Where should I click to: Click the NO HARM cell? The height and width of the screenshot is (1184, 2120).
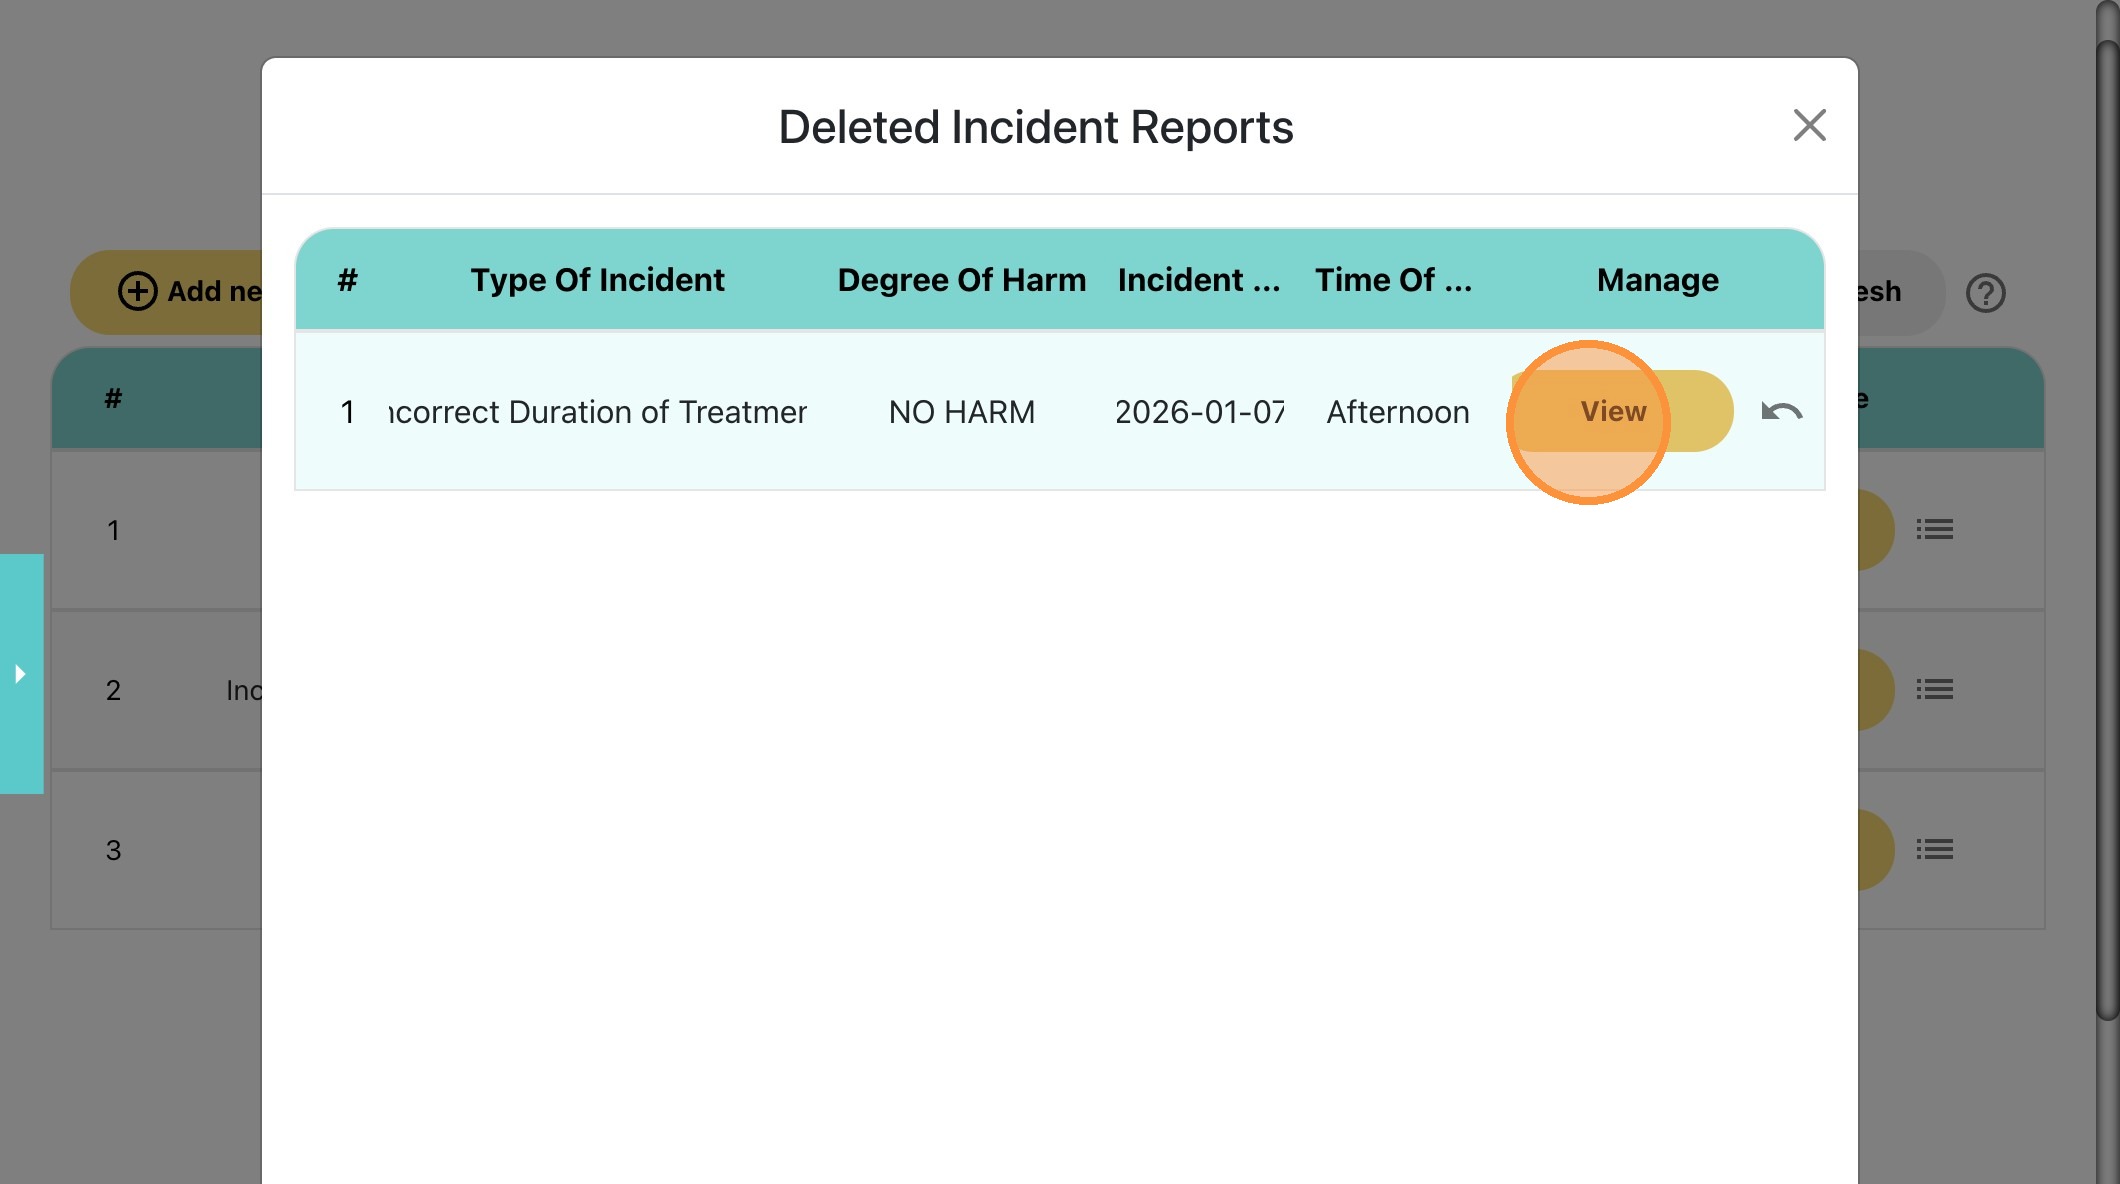(x=961, y=412)
